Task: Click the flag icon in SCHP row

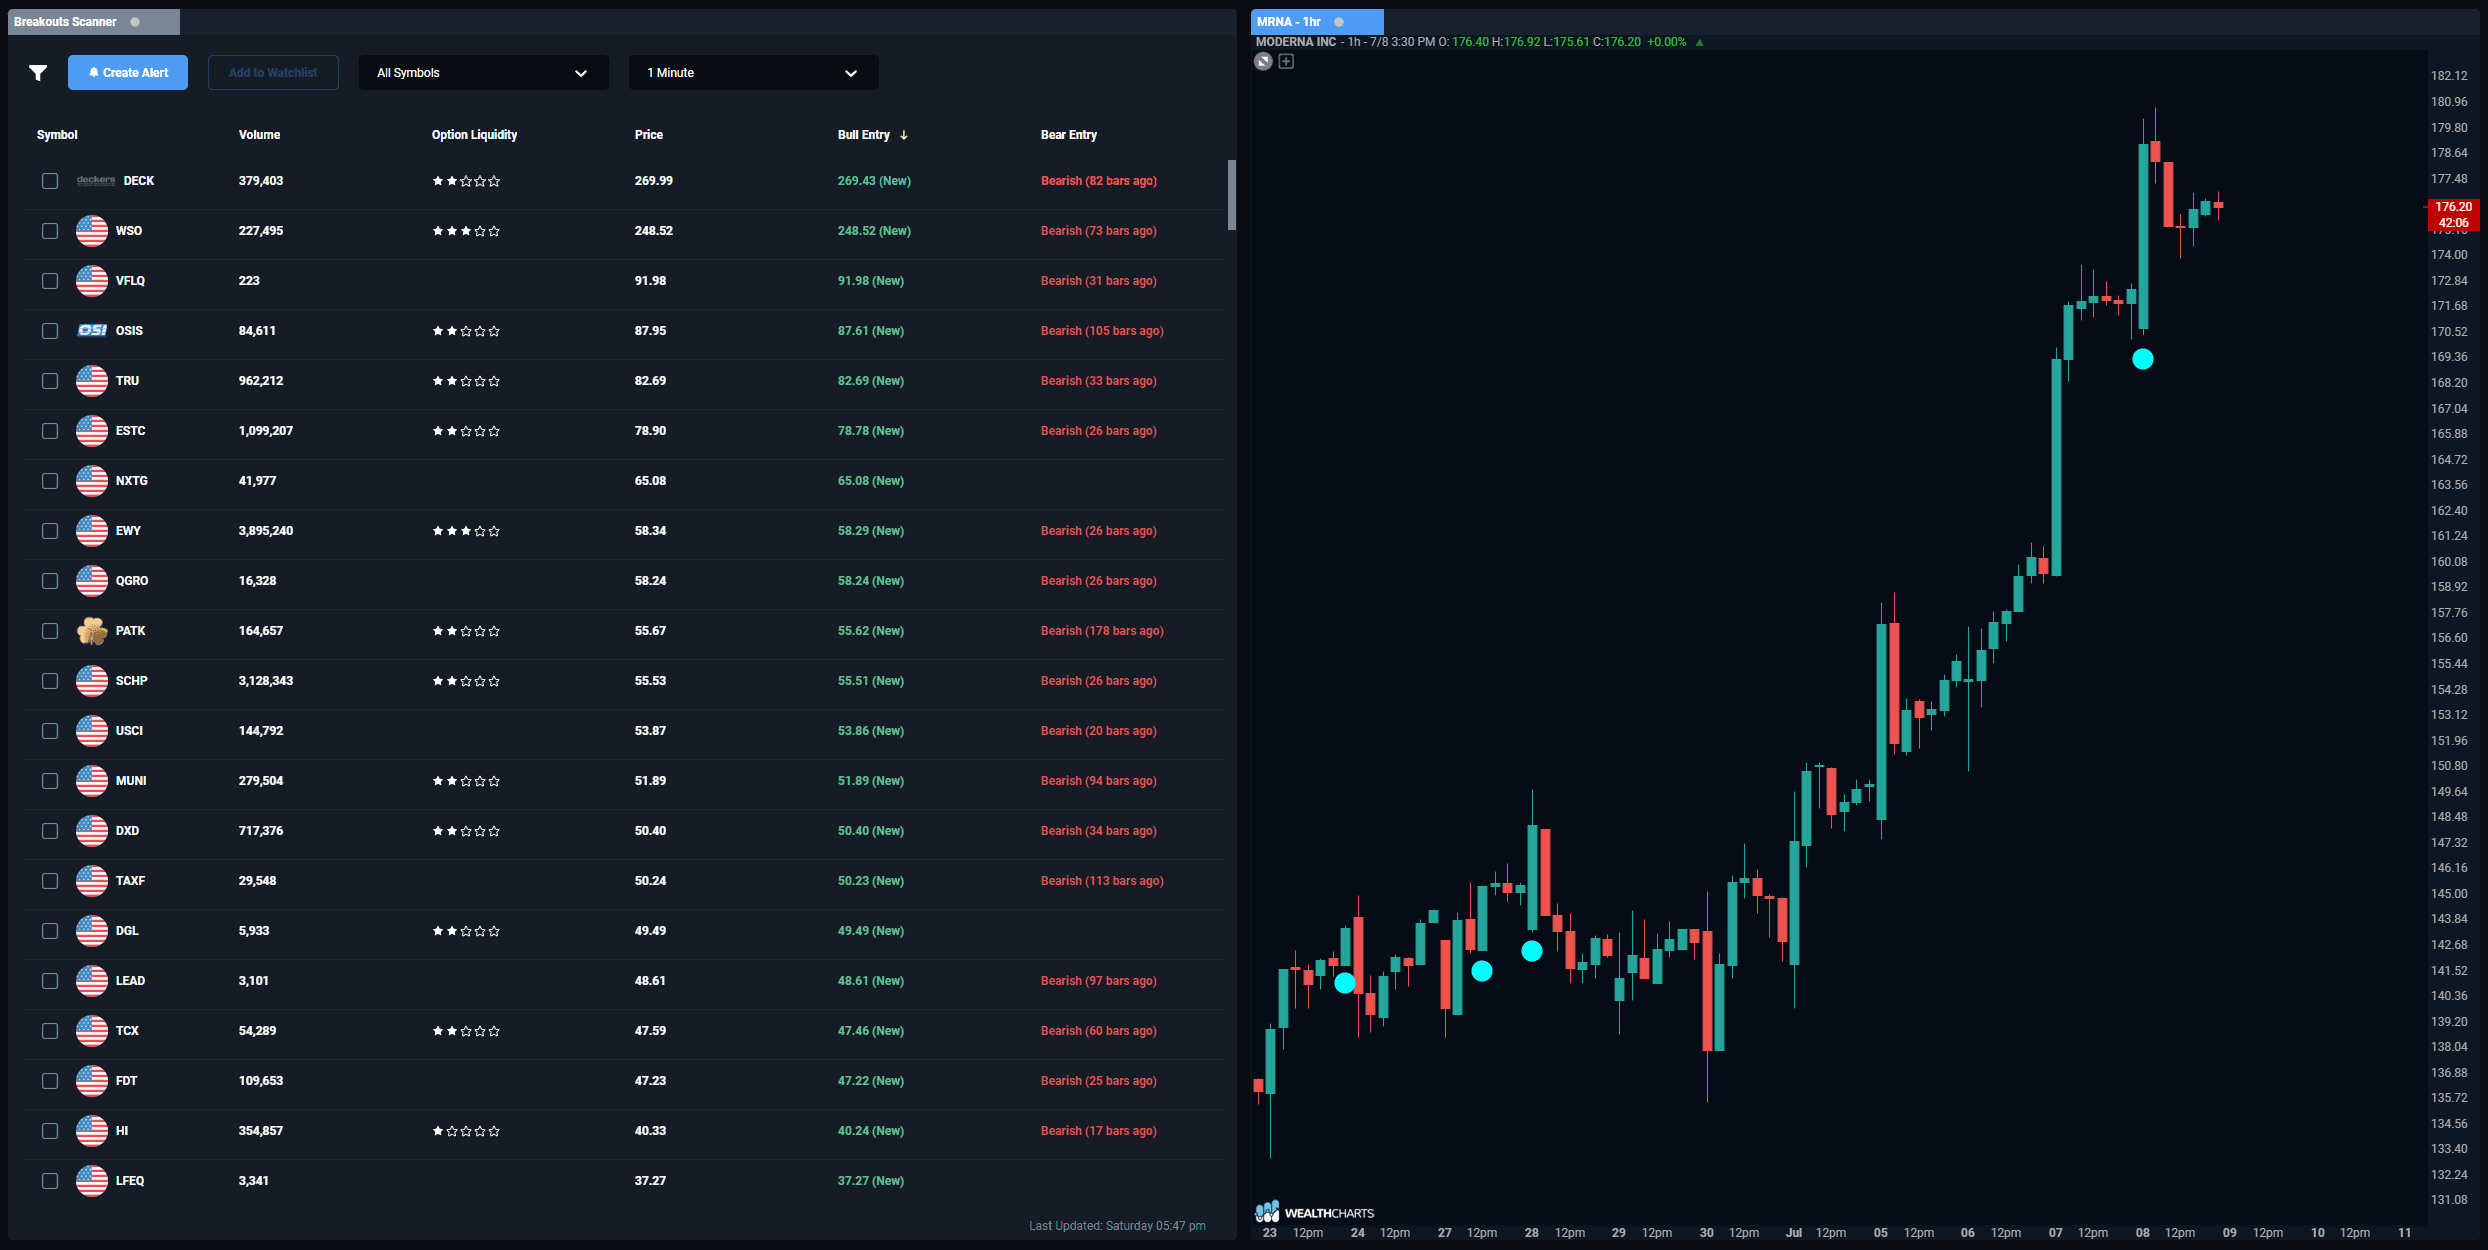Action: coord(92,681)
